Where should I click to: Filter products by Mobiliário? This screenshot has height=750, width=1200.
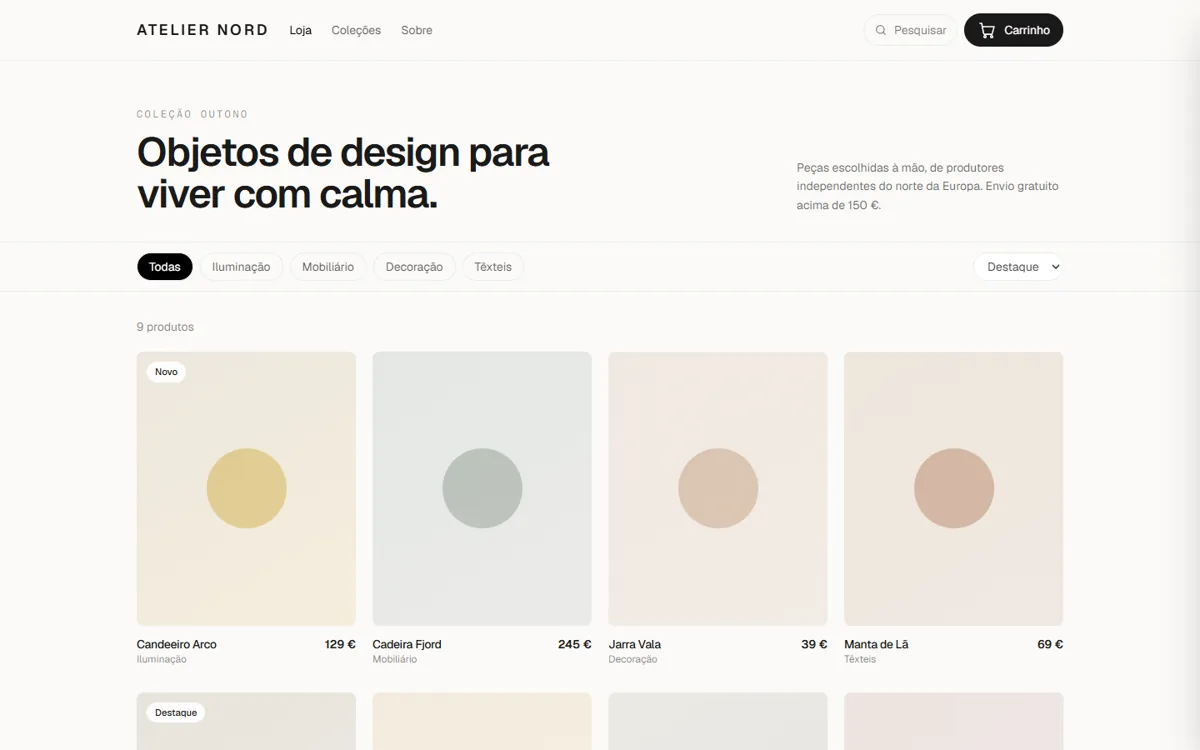tap(328, 267)
